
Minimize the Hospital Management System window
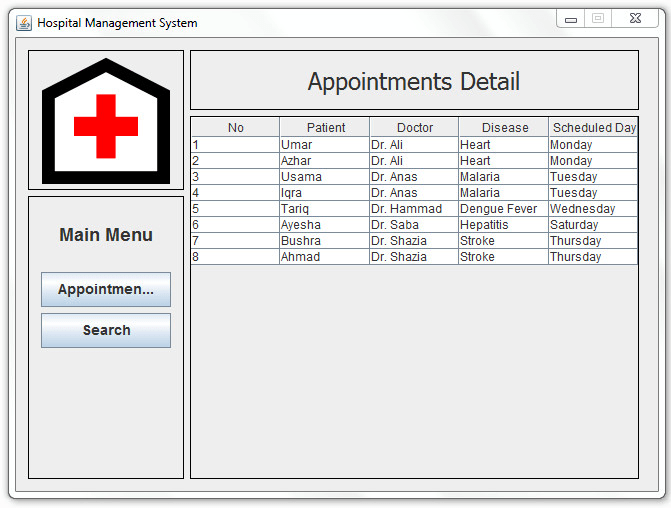pos(570,19)
